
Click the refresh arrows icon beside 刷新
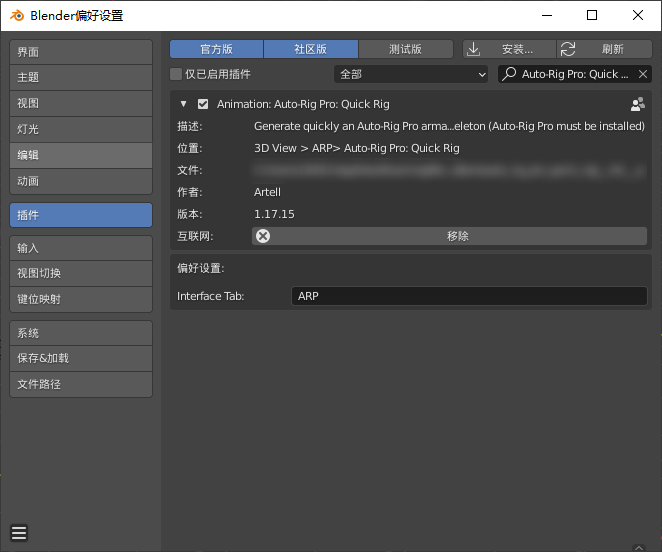pyautogui.click(x=568, y=49)
